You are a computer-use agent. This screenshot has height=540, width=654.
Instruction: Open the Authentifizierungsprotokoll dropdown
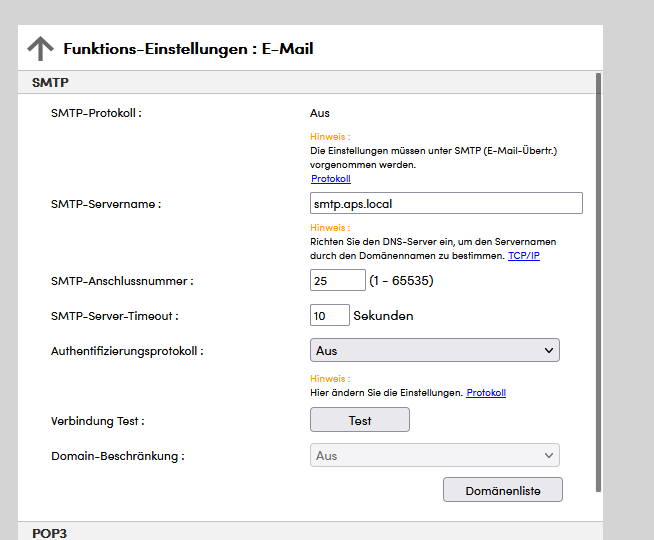[x=434, y=350]
